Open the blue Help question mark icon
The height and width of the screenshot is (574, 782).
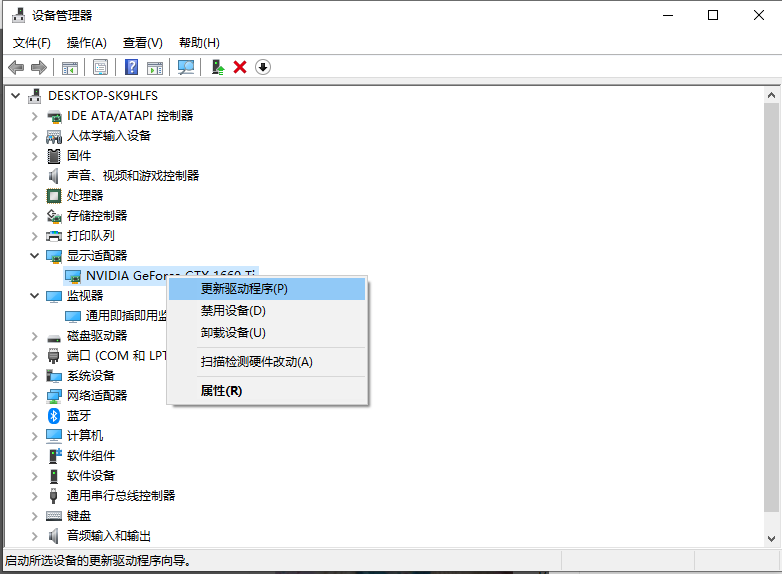[131, 67]
